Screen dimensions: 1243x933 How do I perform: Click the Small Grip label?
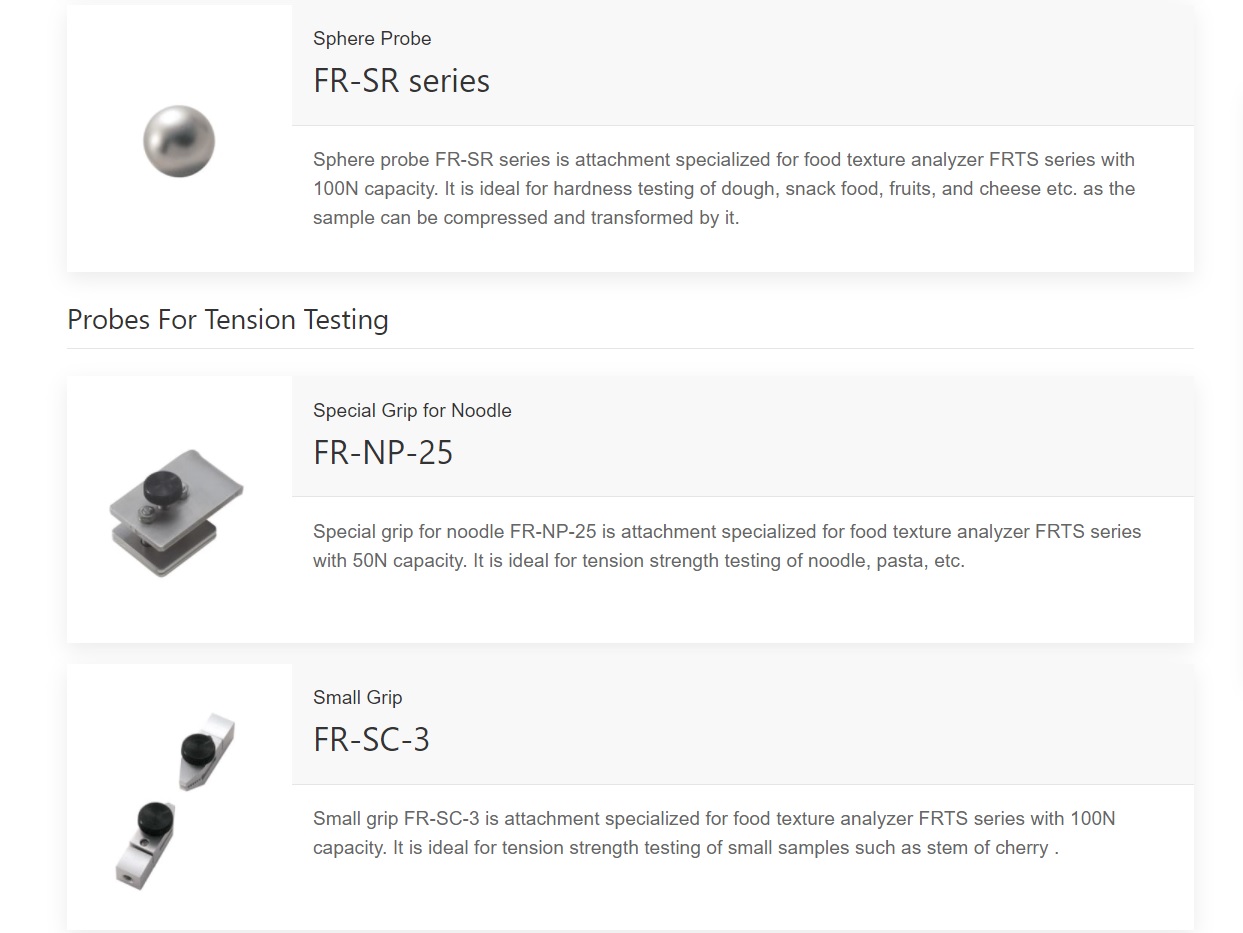coord(357,698)
